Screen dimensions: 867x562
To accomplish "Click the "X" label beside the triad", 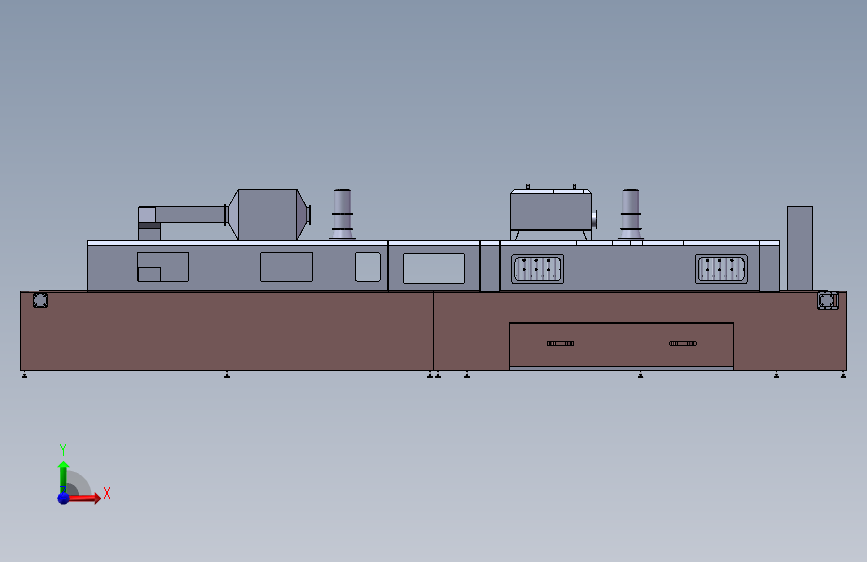I will click(x=107, y=493).
